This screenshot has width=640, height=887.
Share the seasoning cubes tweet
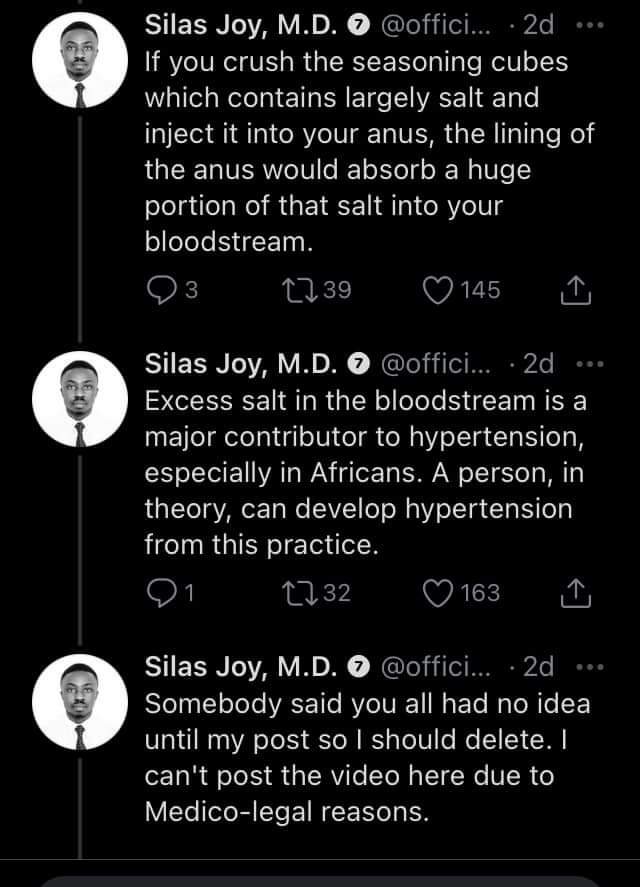point(577,290)
